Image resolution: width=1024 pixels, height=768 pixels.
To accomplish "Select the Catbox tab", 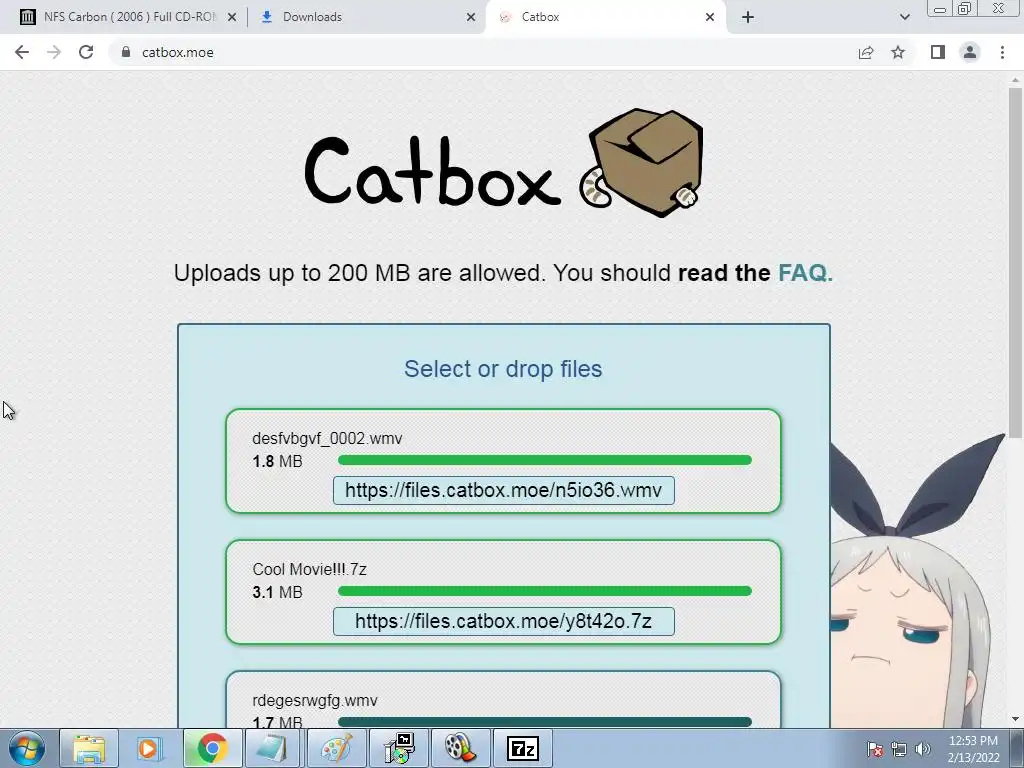I will tap(605, 17).
